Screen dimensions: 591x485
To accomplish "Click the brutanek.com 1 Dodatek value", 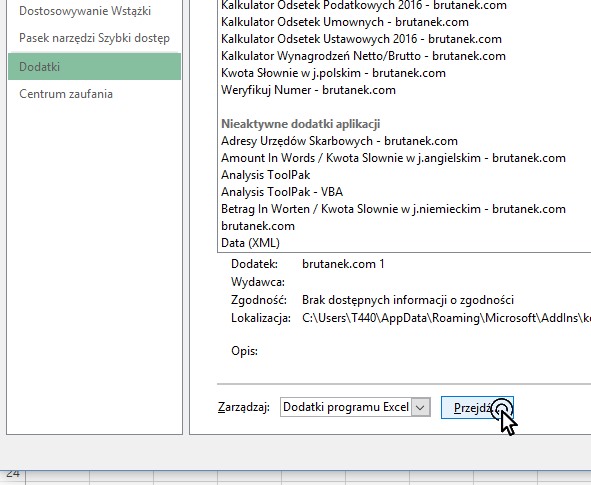I will coord(343,264).
